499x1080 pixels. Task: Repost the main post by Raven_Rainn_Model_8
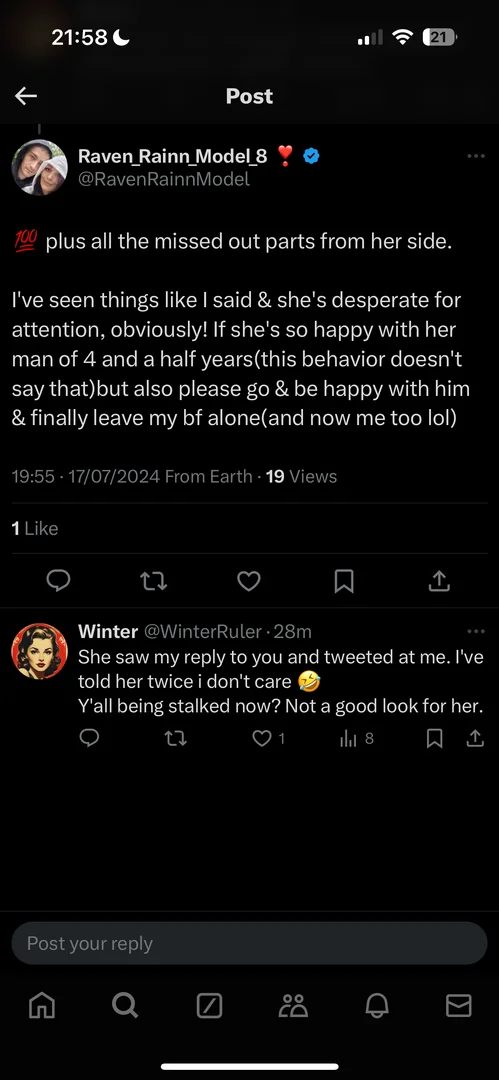click(x=153, y=582)
